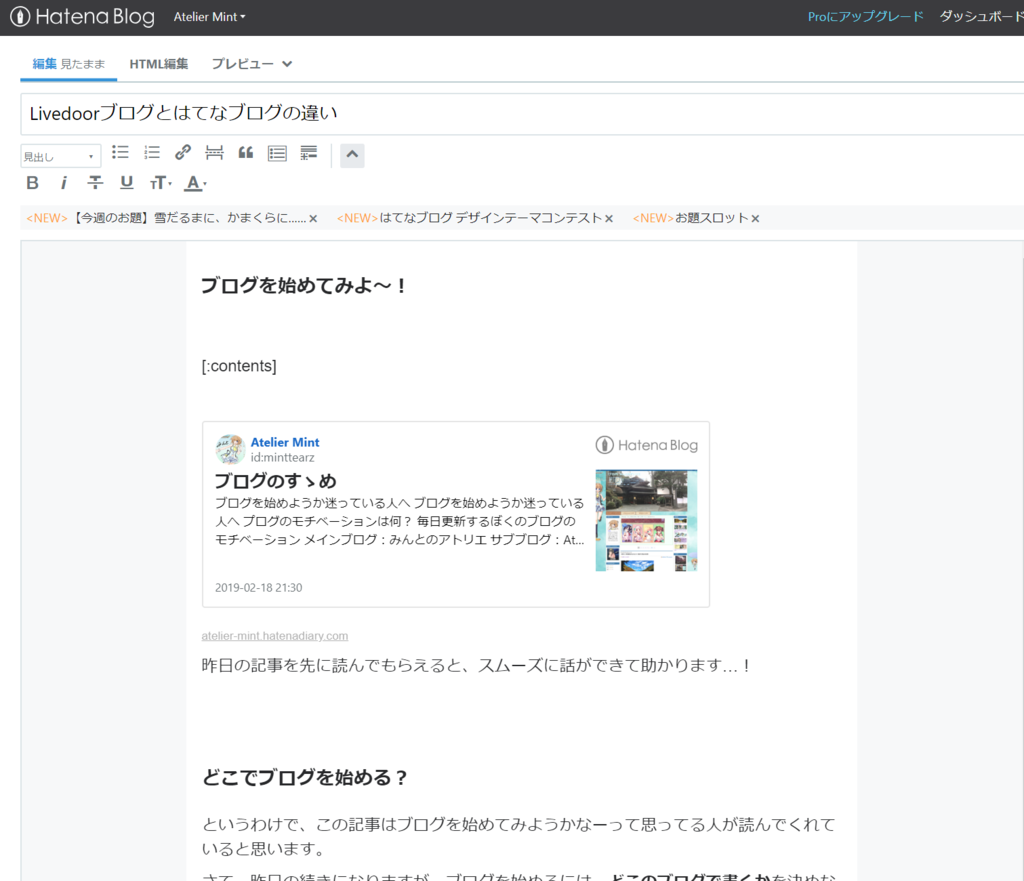Screen dimensions: 1024x881
Task: Open the font size dropdown
Action: point(161,183)
